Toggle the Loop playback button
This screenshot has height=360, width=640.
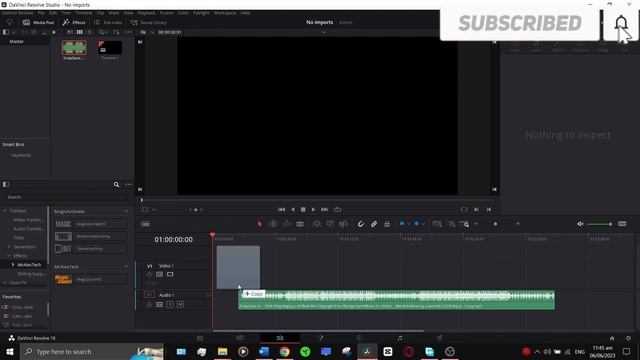pyautogui.click(x=337, y=209)
